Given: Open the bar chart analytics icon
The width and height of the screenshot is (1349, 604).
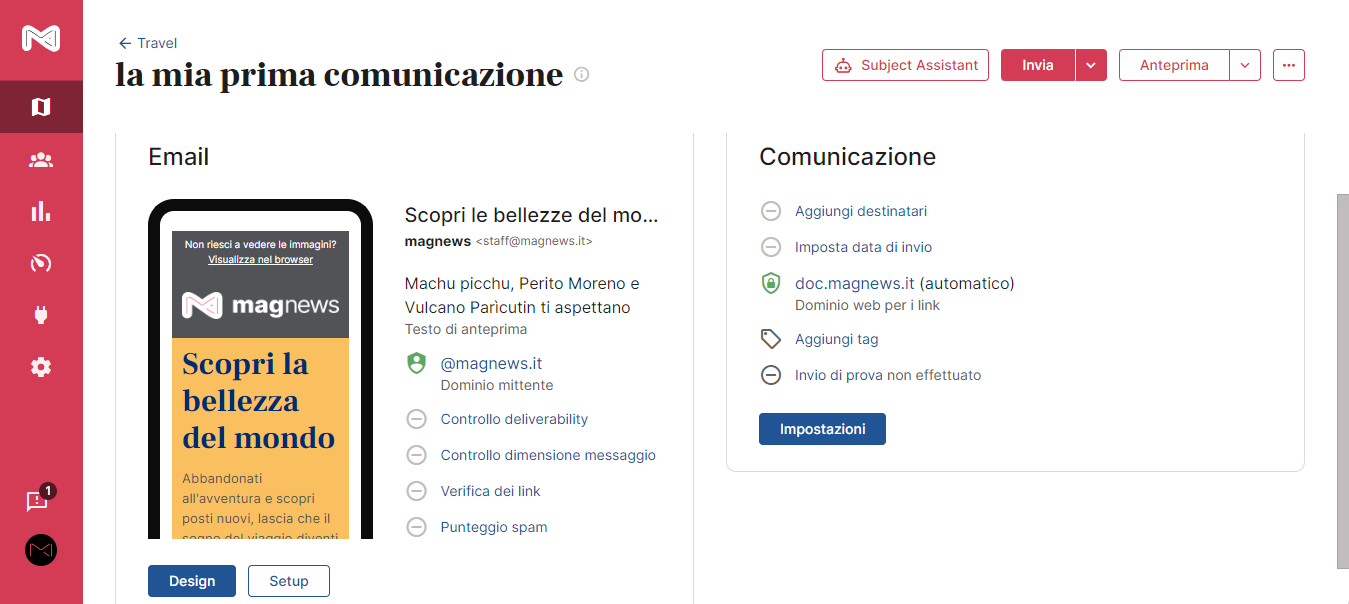Looking at the screenshot, I should click(x=41, y=211).
